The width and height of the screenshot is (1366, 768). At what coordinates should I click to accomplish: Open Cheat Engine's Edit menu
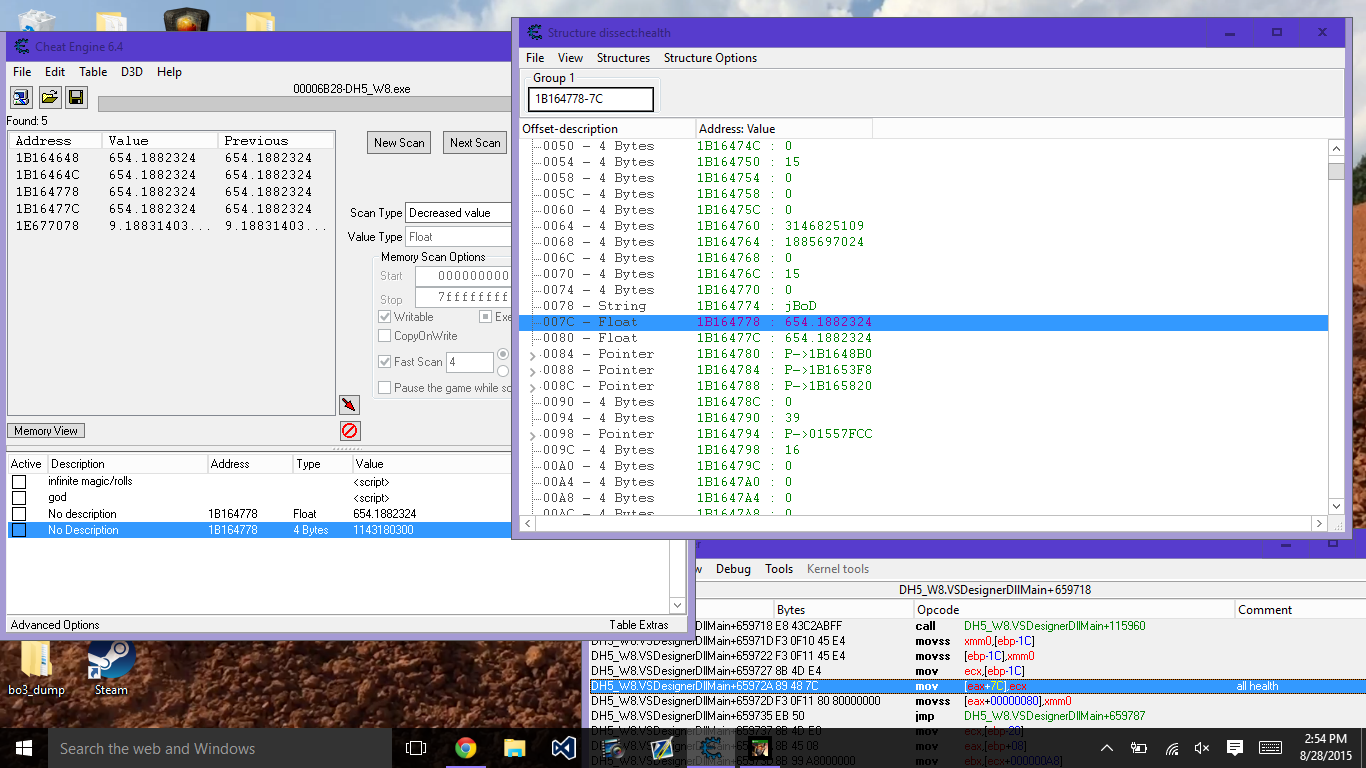pos(55,72)
